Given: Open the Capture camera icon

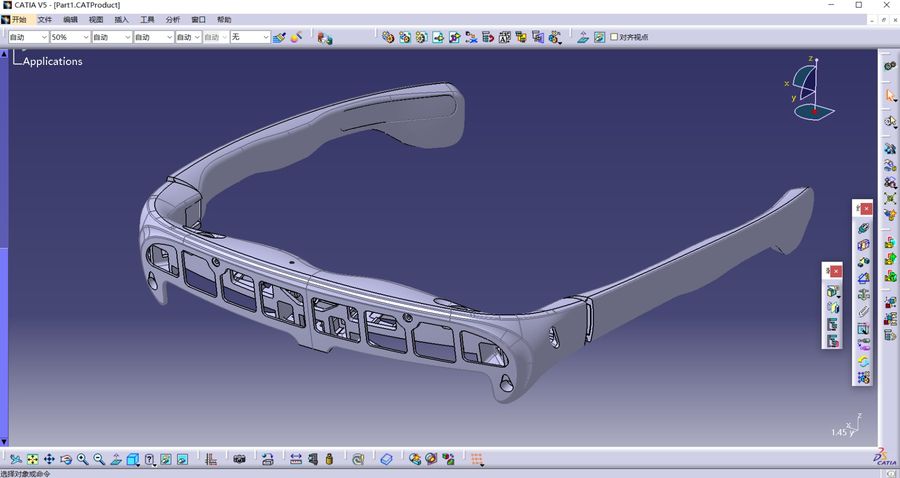Looking at the screenshot, I should (239, 459).
